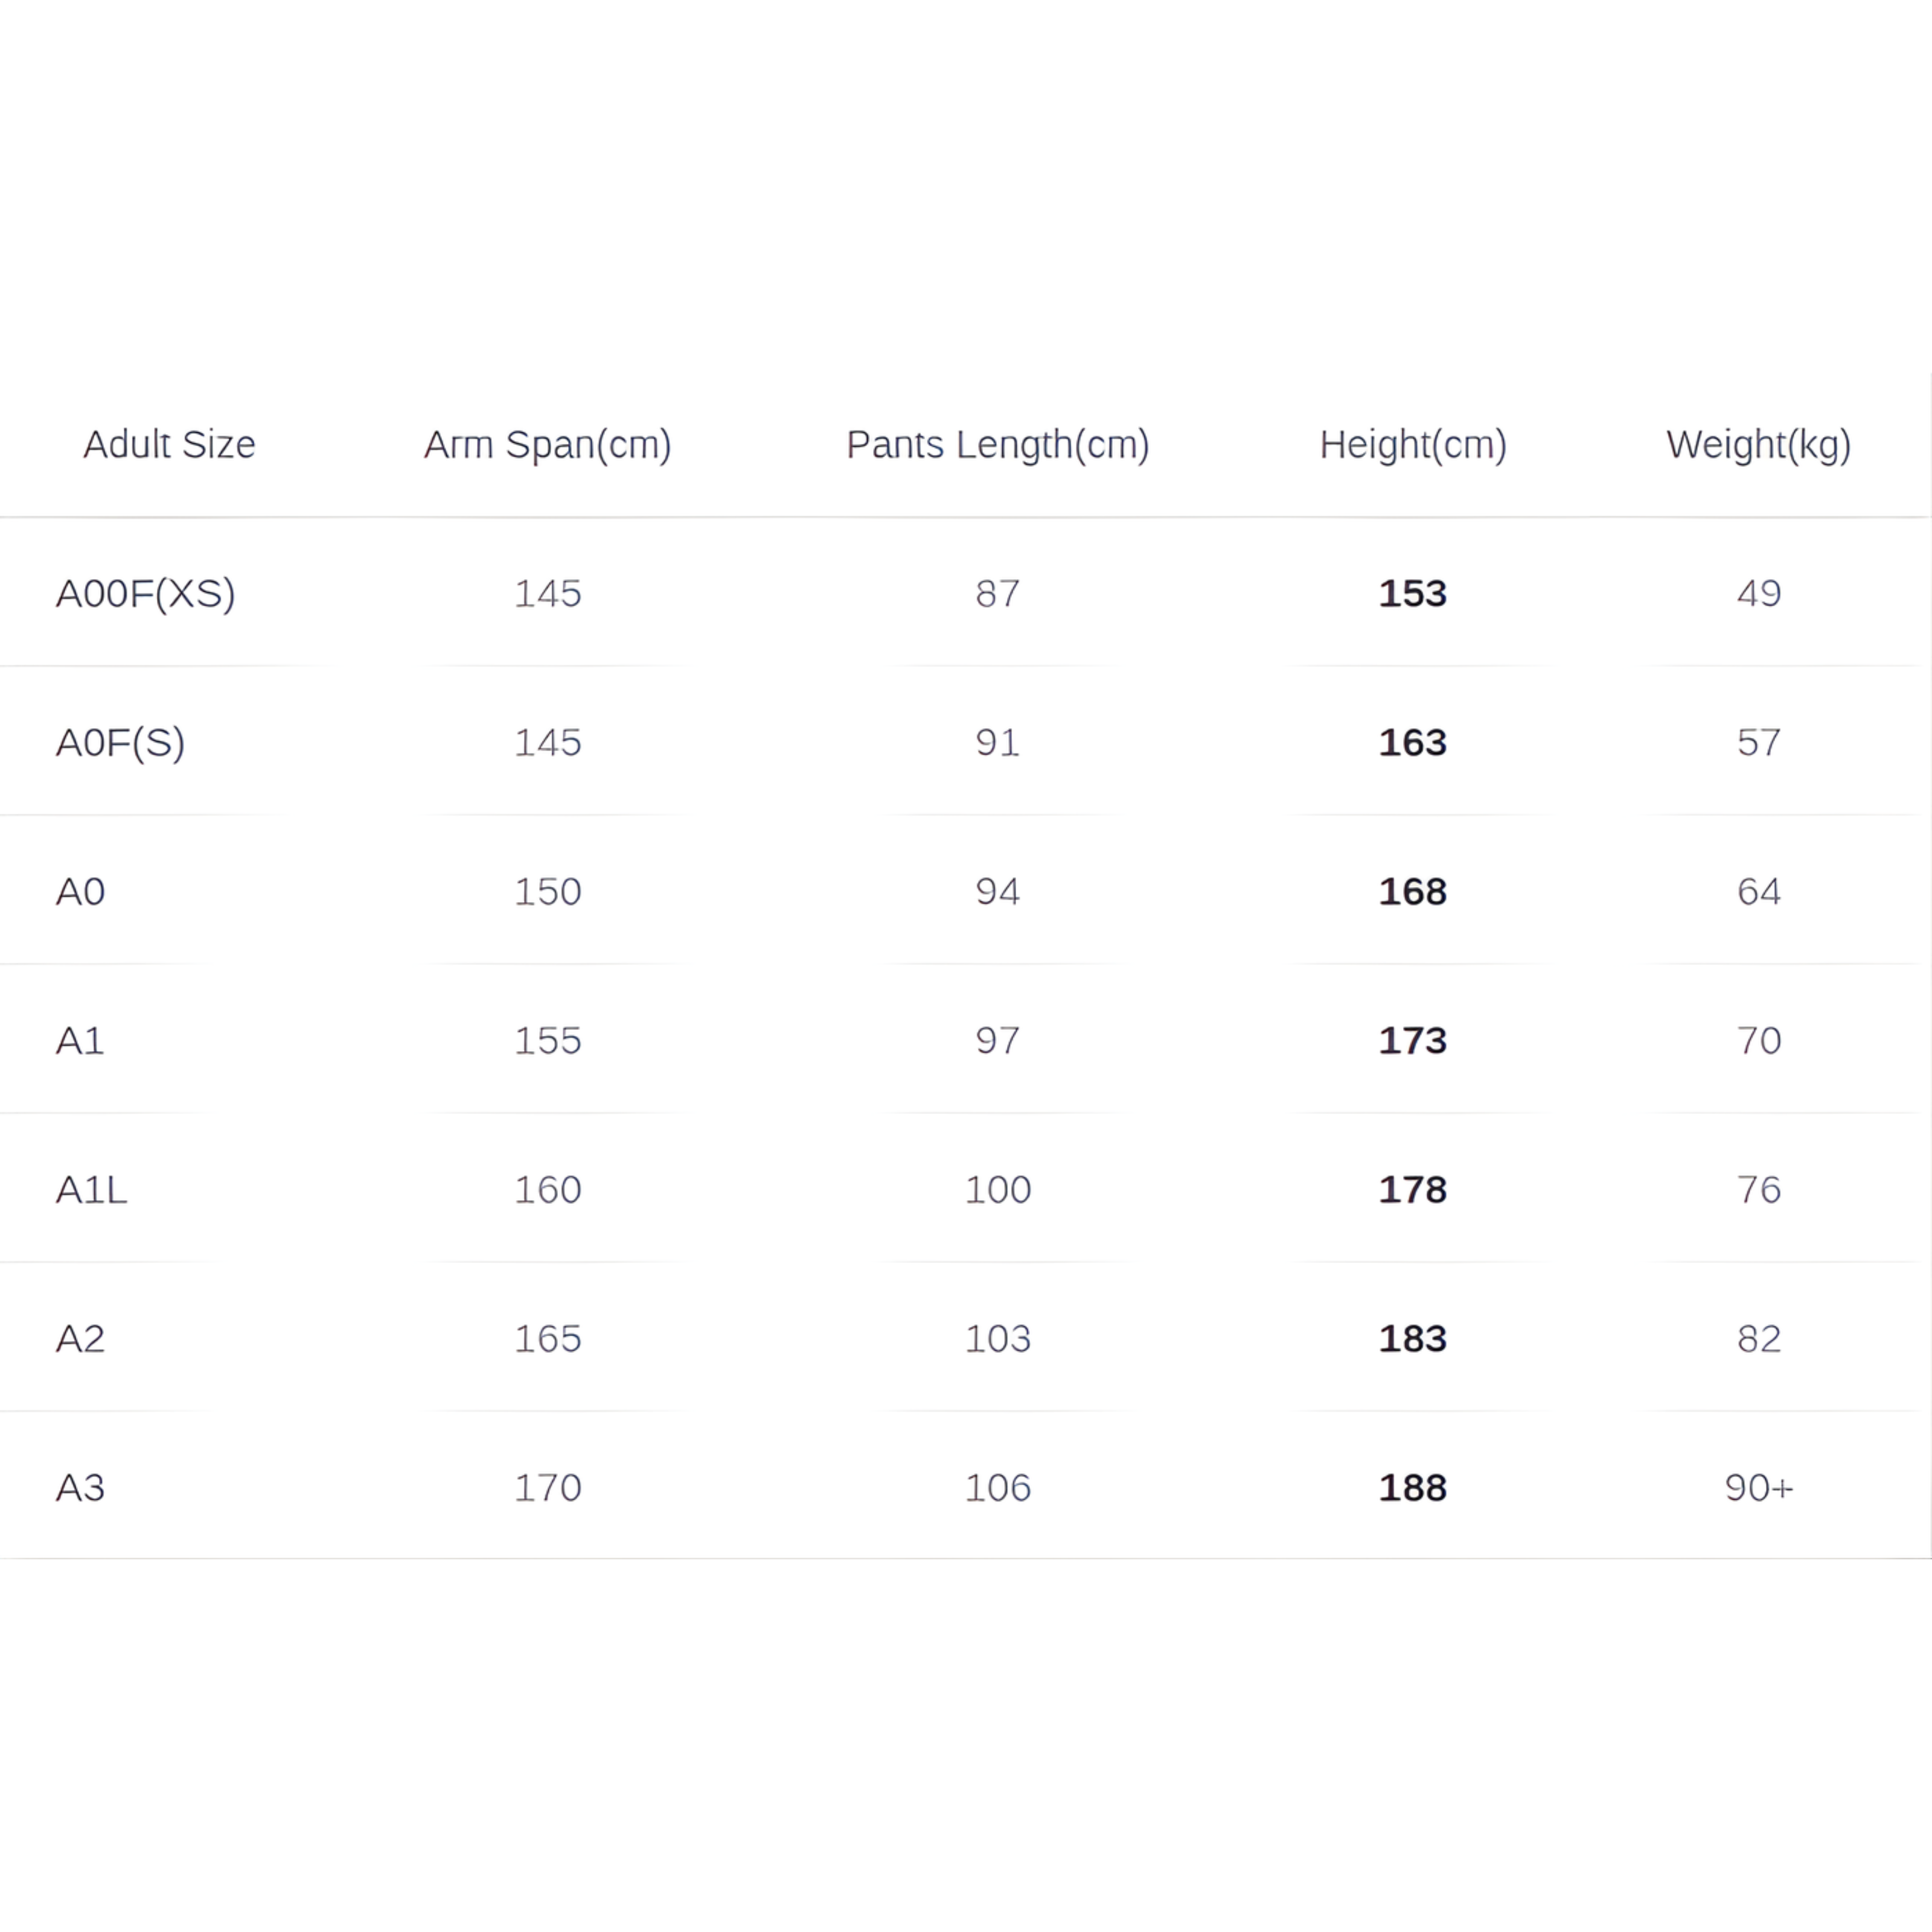Click the Weight(kg) column header
Viewport: 1932px width, 1932px height.
(1758, 444)
